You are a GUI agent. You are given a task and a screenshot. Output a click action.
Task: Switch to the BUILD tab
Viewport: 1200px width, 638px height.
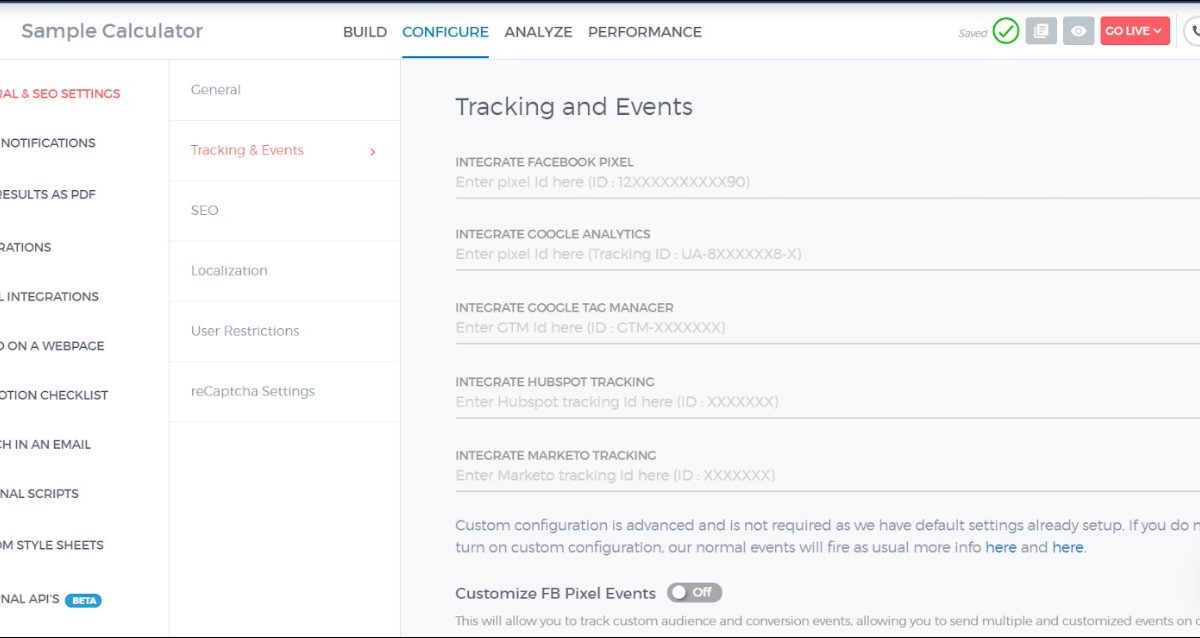364,32
